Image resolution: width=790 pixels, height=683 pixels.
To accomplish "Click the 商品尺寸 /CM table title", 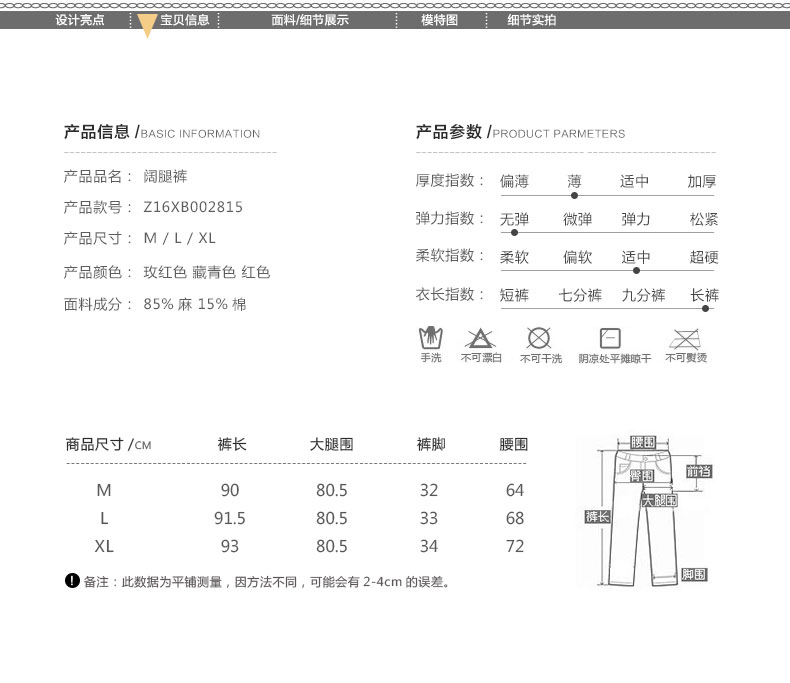I will point(108,444).
